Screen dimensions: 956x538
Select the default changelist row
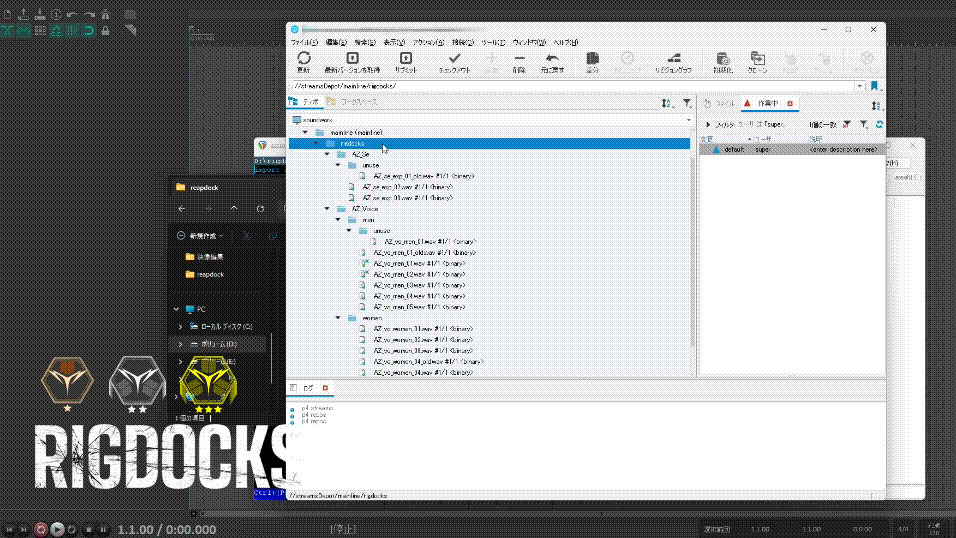click(x=792, y=149)
